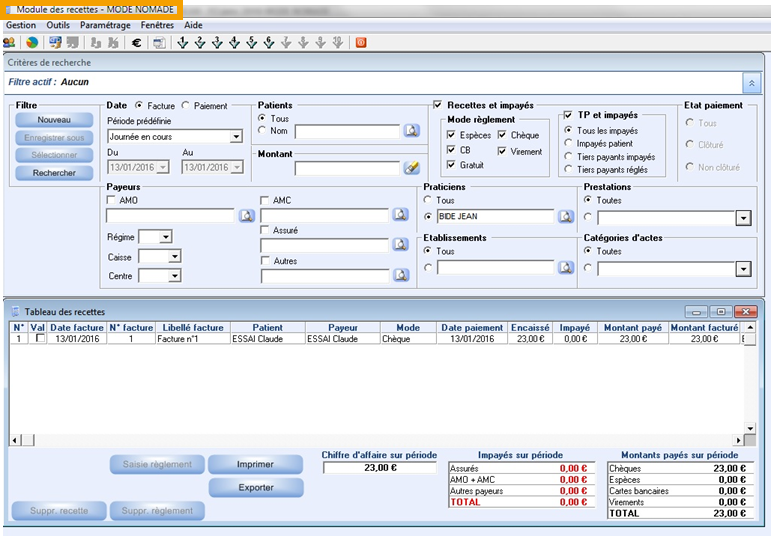This screenshot has width=771, height=536.
Task: Click the patients group icon in toolbar
Action: pos(9,43)
